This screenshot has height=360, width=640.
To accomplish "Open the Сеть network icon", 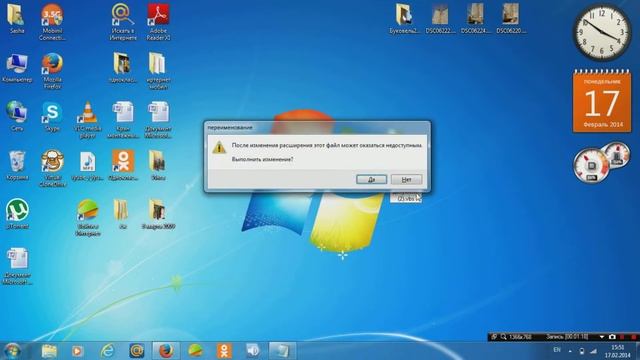I will point(17,116).
